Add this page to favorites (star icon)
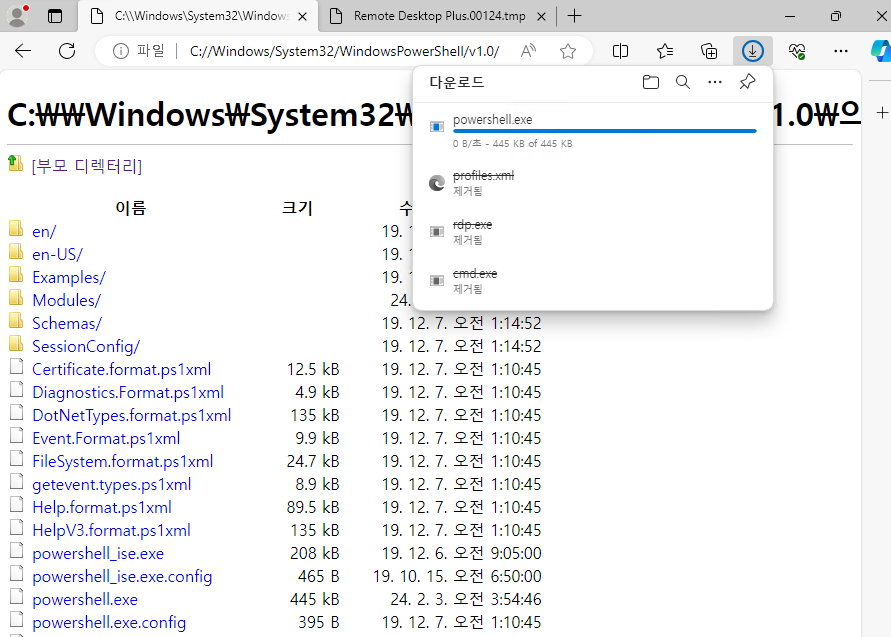The width and height of the screenshot is (891, 637). pyautogui.click(x=568, y=51)
